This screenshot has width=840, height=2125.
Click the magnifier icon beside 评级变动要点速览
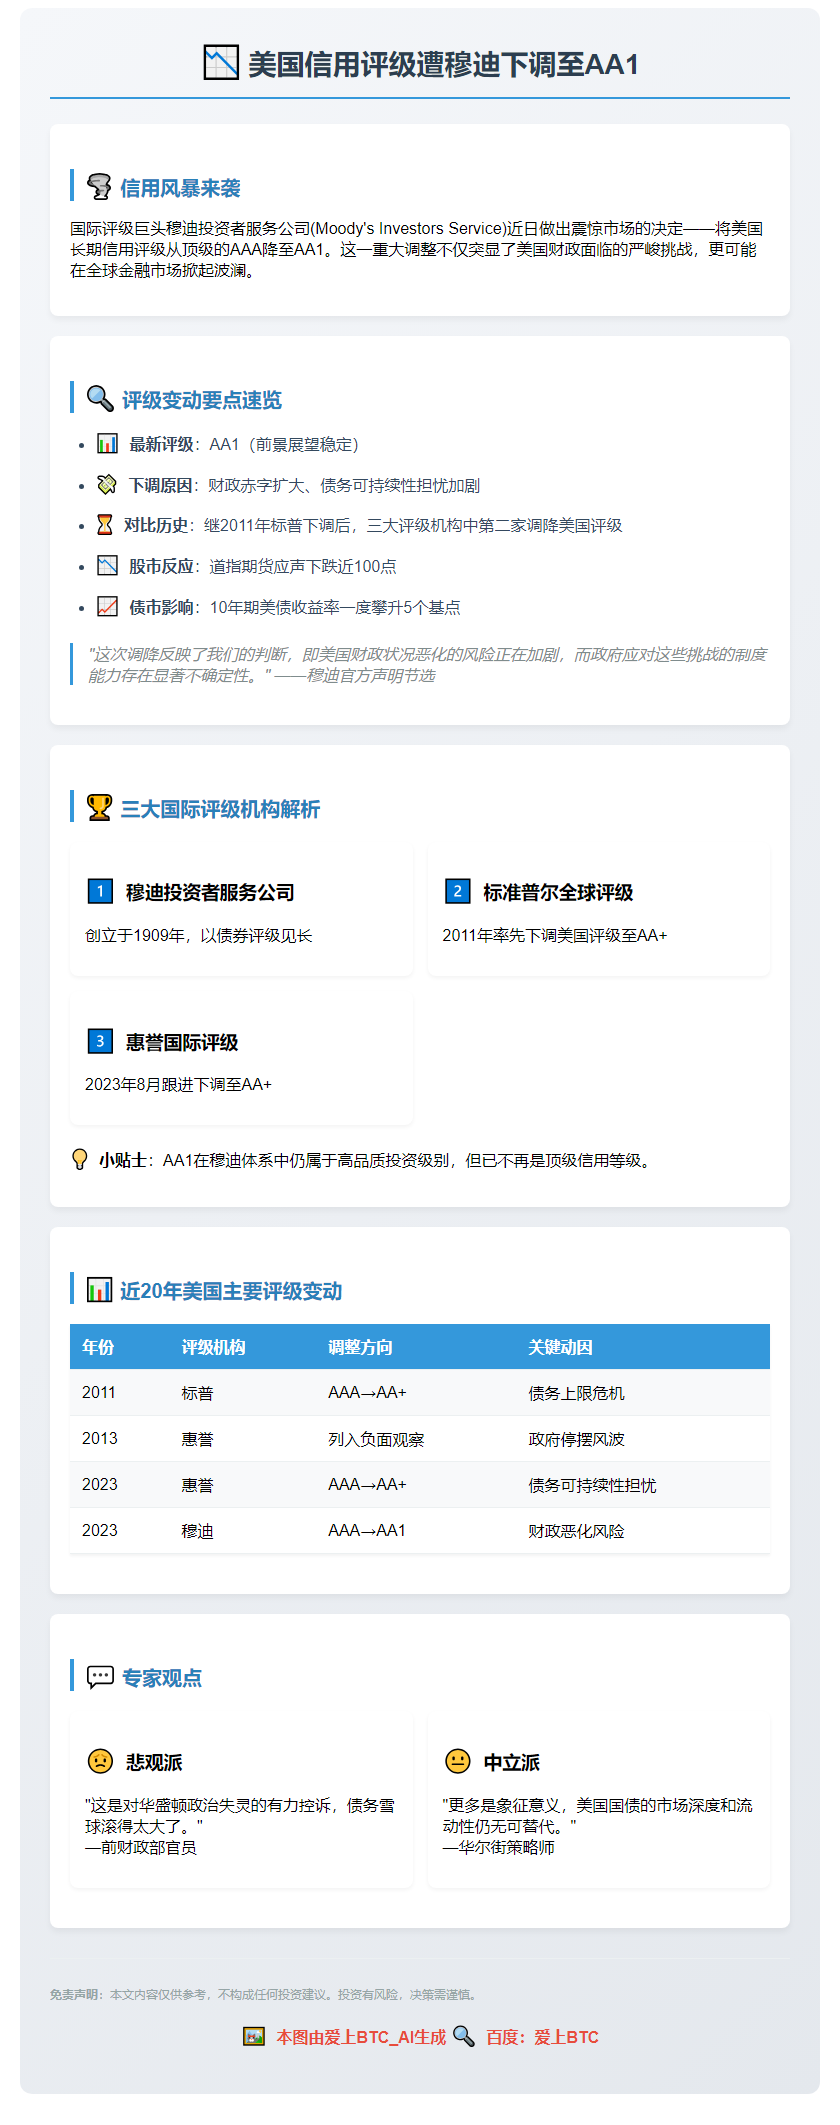point(100,399)
